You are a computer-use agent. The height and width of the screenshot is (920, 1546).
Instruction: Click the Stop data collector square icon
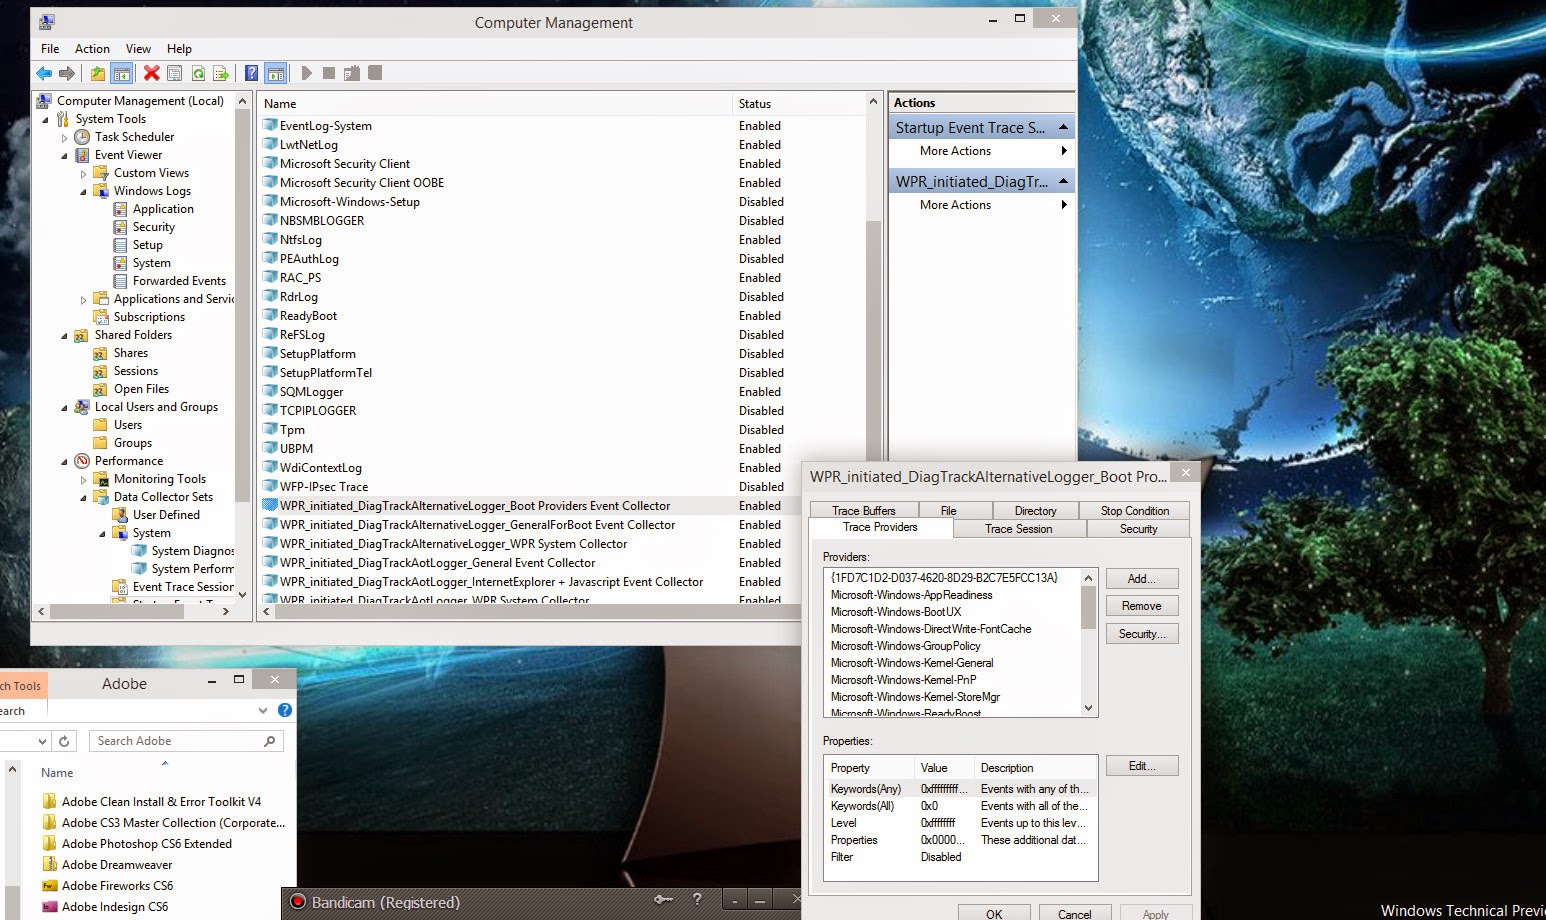pos(329,73)
